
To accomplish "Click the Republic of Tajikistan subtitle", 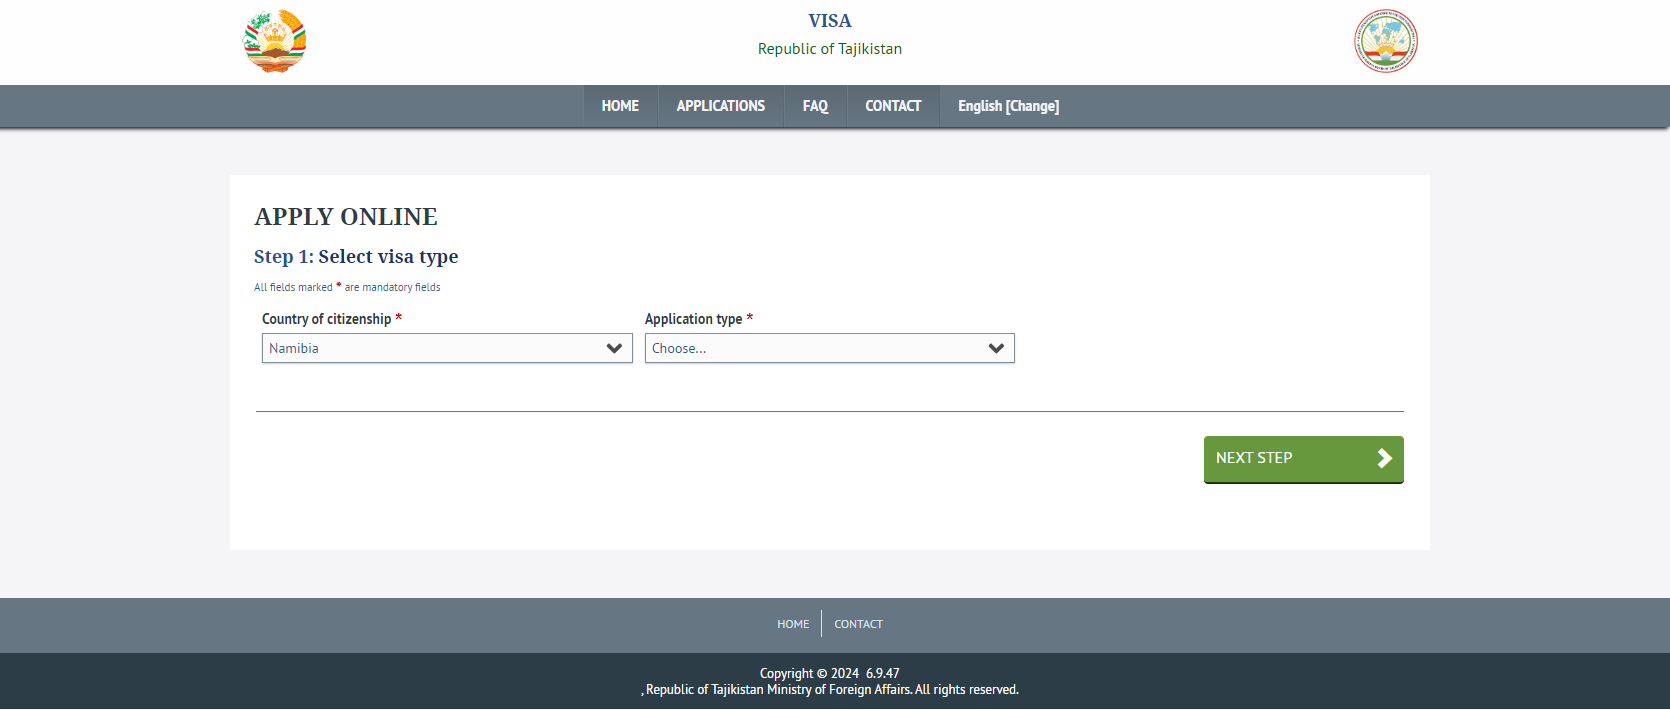I will point(830,49).
